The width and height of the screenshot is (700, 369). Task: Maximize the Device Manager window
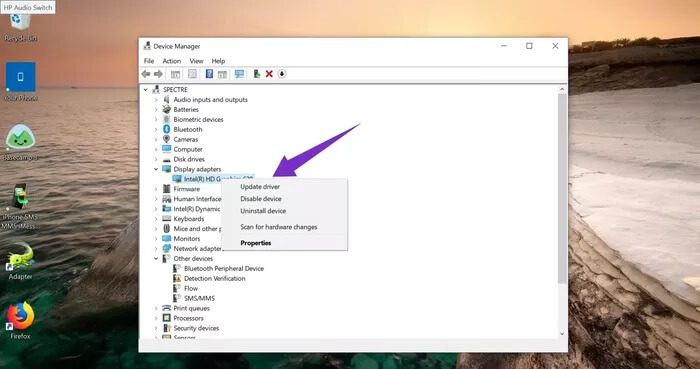529,46
